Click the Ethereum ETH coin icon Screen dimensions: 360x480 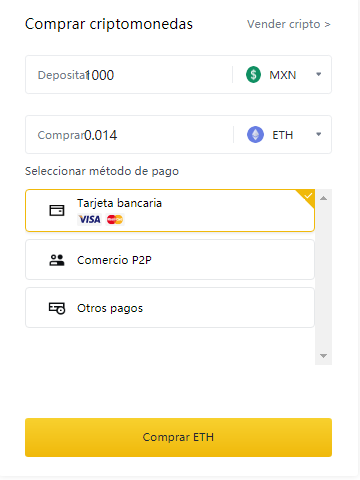255,135
